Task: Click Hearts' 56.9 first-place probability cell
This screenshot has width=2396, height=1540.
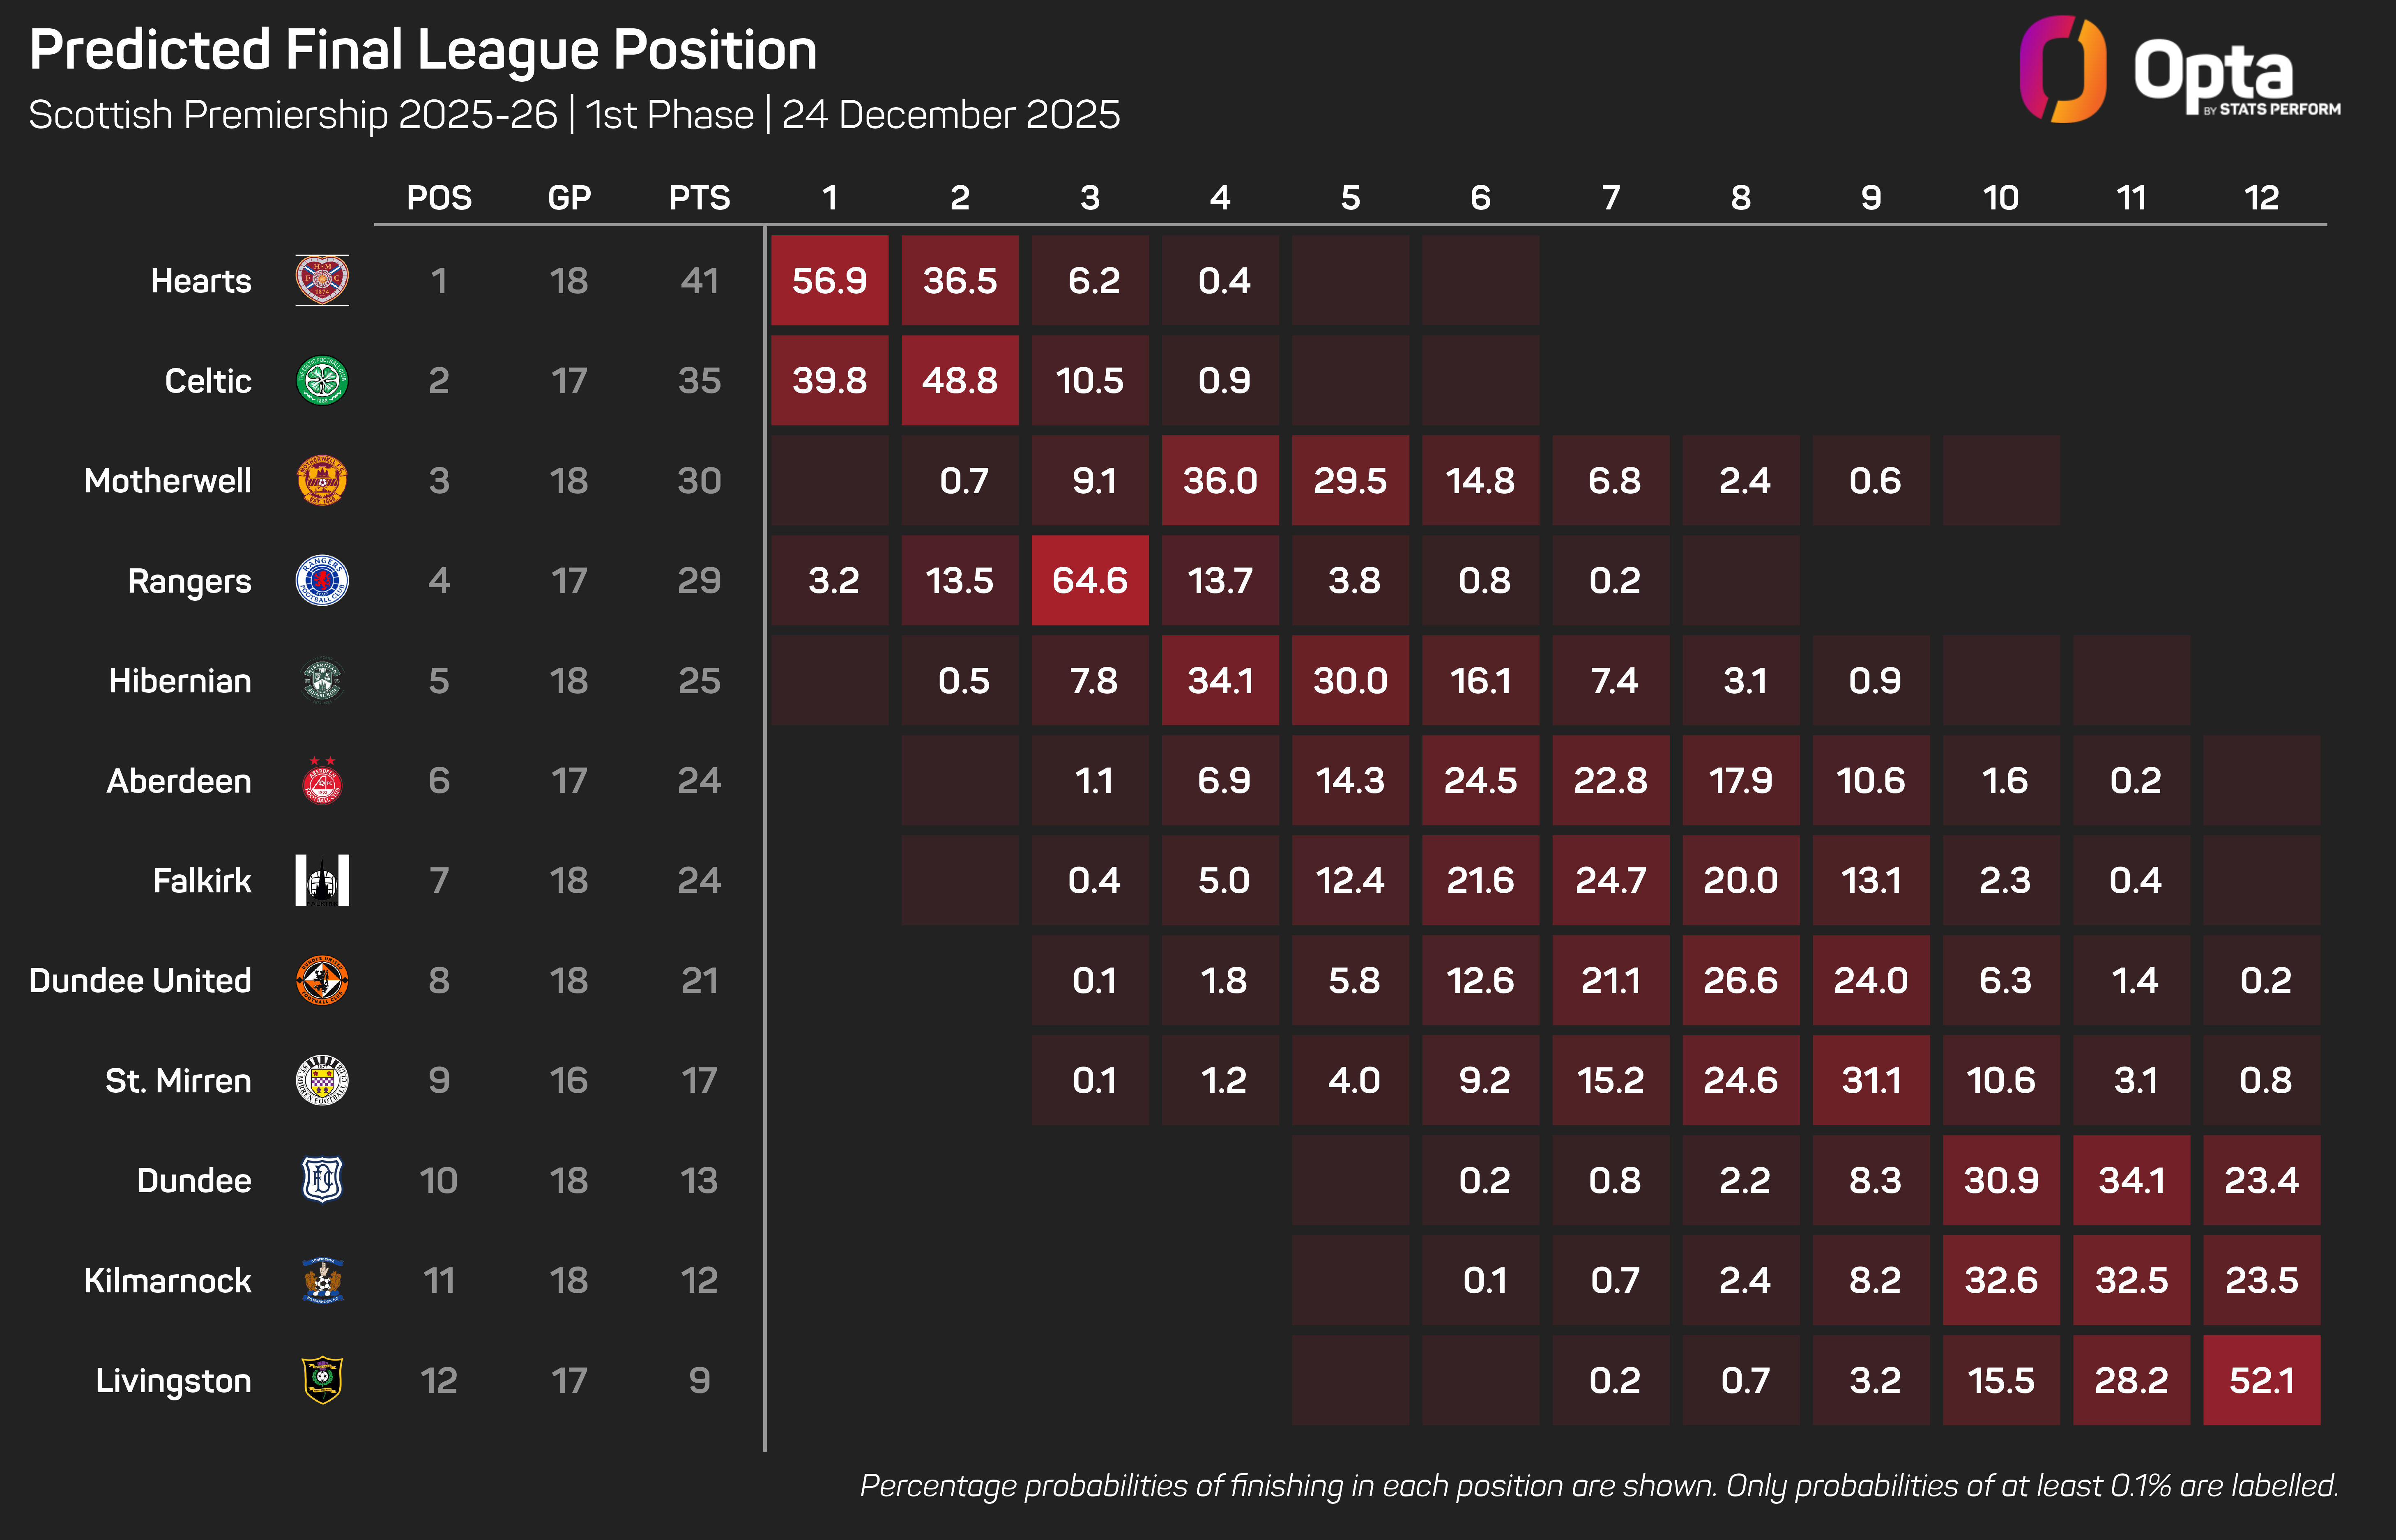Action: point(829,280)
